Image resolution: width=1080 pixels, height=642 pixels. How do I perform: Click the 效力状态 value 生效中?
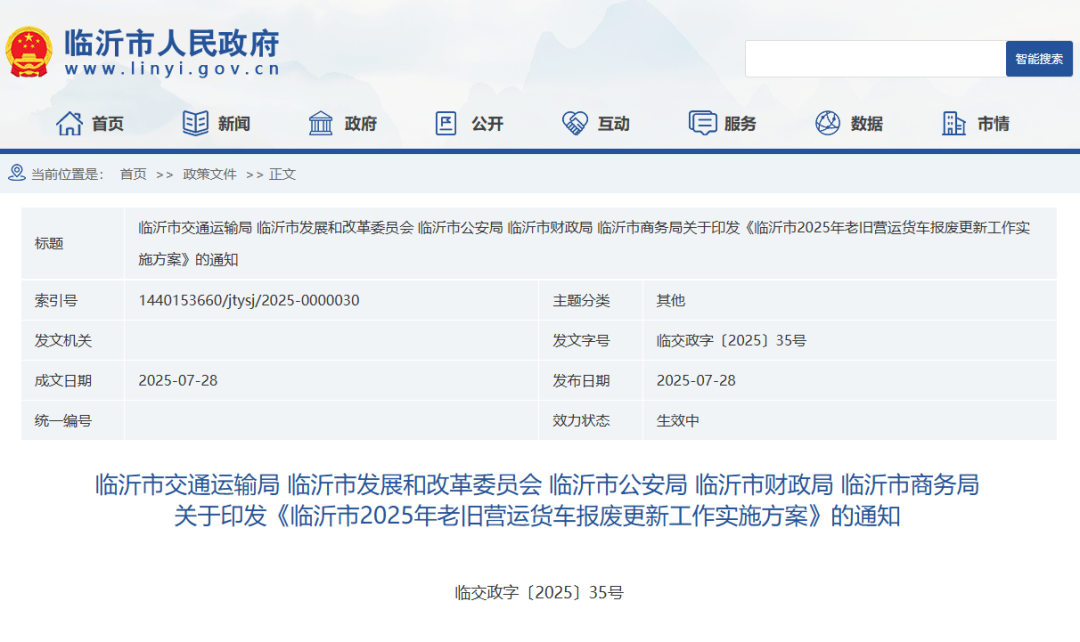[678, 420]
